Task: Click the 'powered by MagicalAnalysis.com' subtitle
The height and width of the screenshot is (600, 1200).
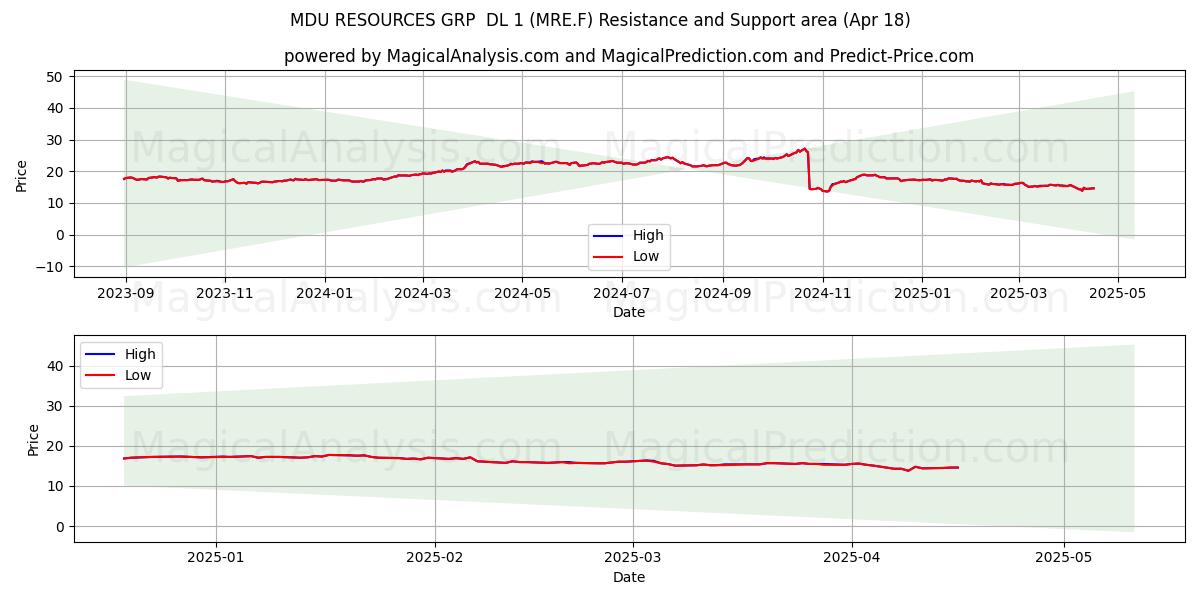Action: pyautogui.click(x=629, y=56)
